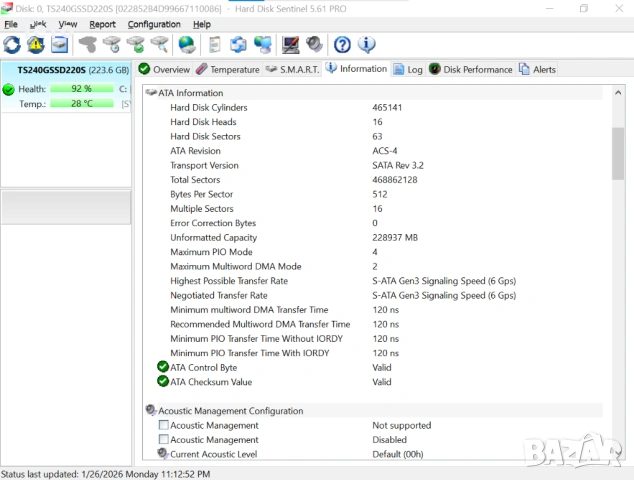Click the speaker sound icon in toolbar
The height and width of the screenshot is (480, 634).
[315, 44]
